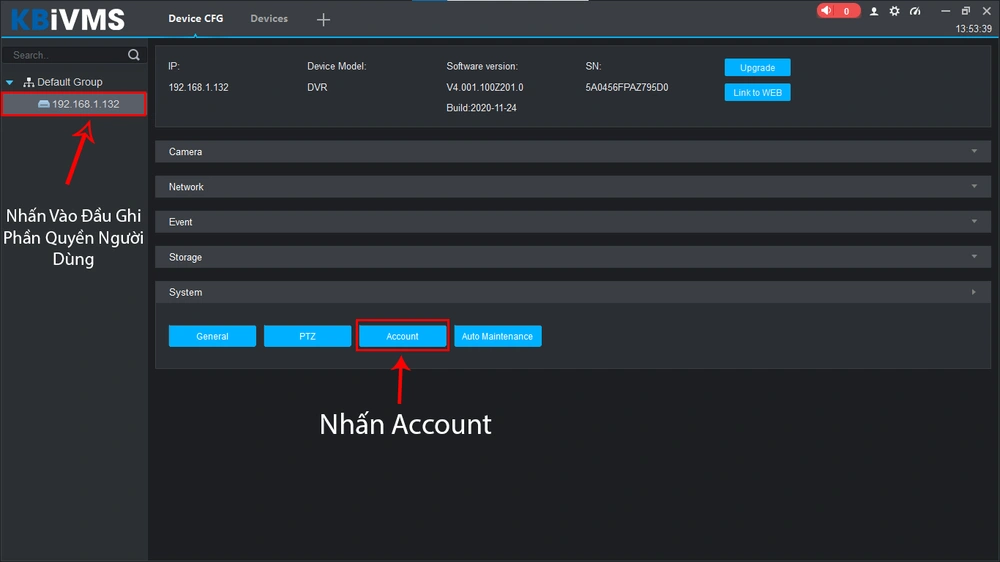Close the KBiVMS window
Image resolution: width=1000 pixels, height=562 pixels.
[x=986, y=11]
